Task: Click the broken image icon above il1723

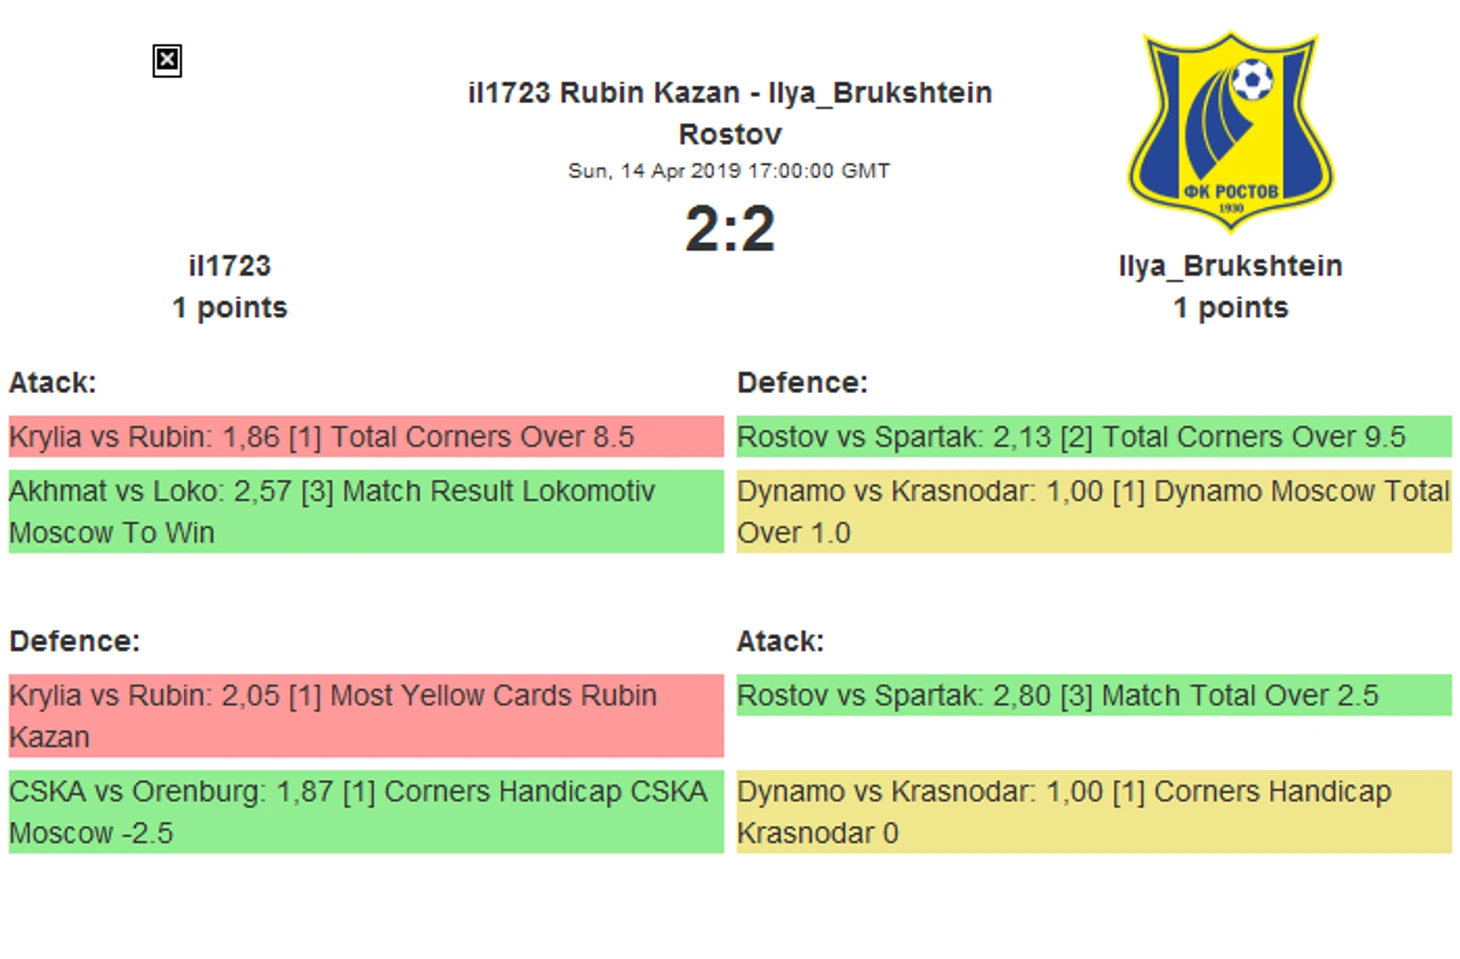Action: click(x=167, y=61)
